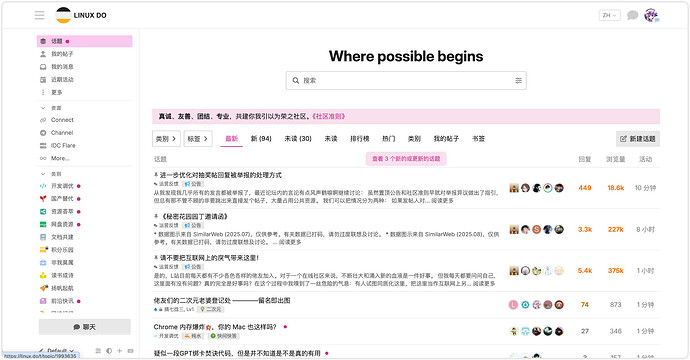Sort by the 活动 column header
690x360 pixels.
tap(646, 159)
